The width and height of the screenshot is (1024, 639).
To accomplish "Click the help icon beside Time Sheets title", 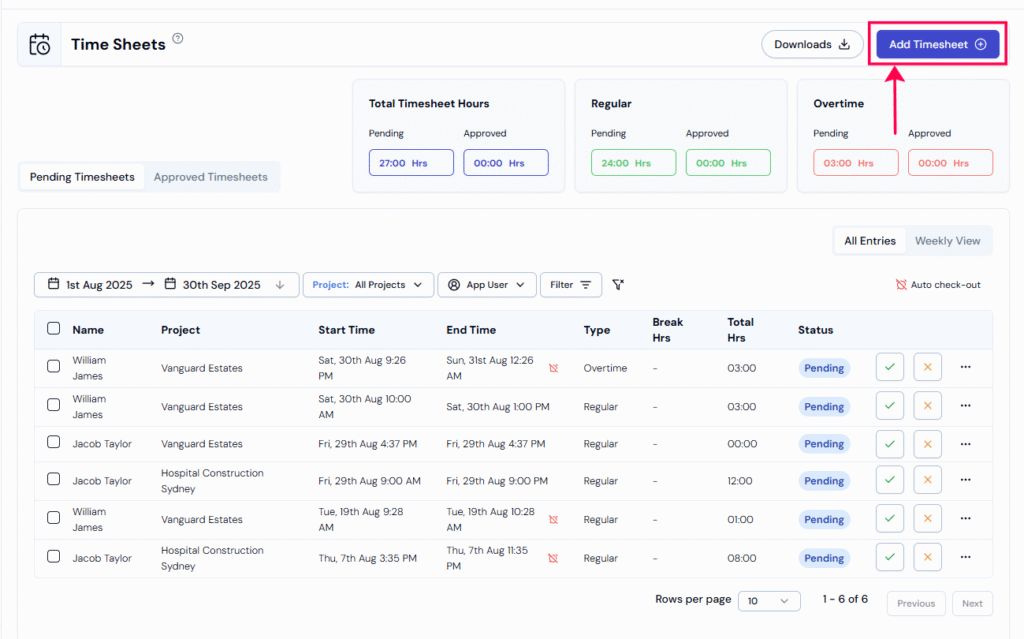I will click(178, 39).
